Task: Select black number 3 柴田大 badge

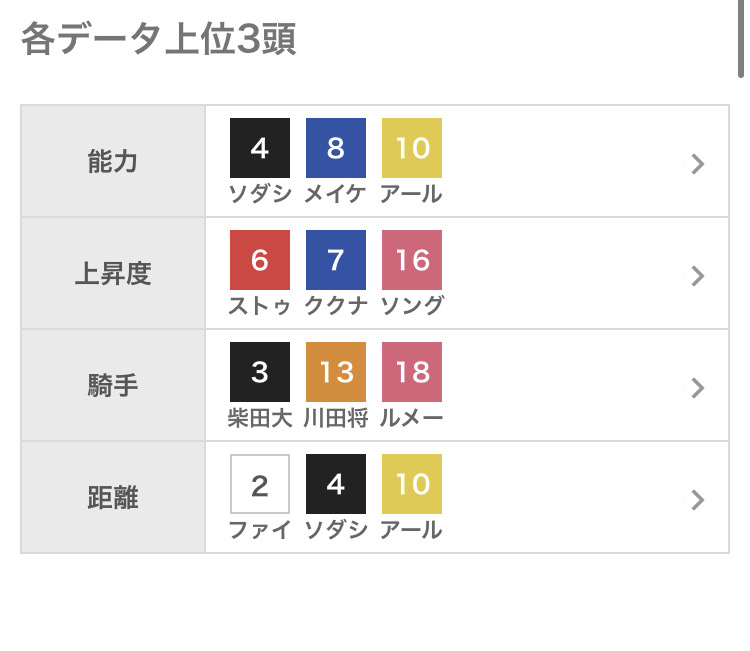Action: pyautogui.click(x=260, y=372)
